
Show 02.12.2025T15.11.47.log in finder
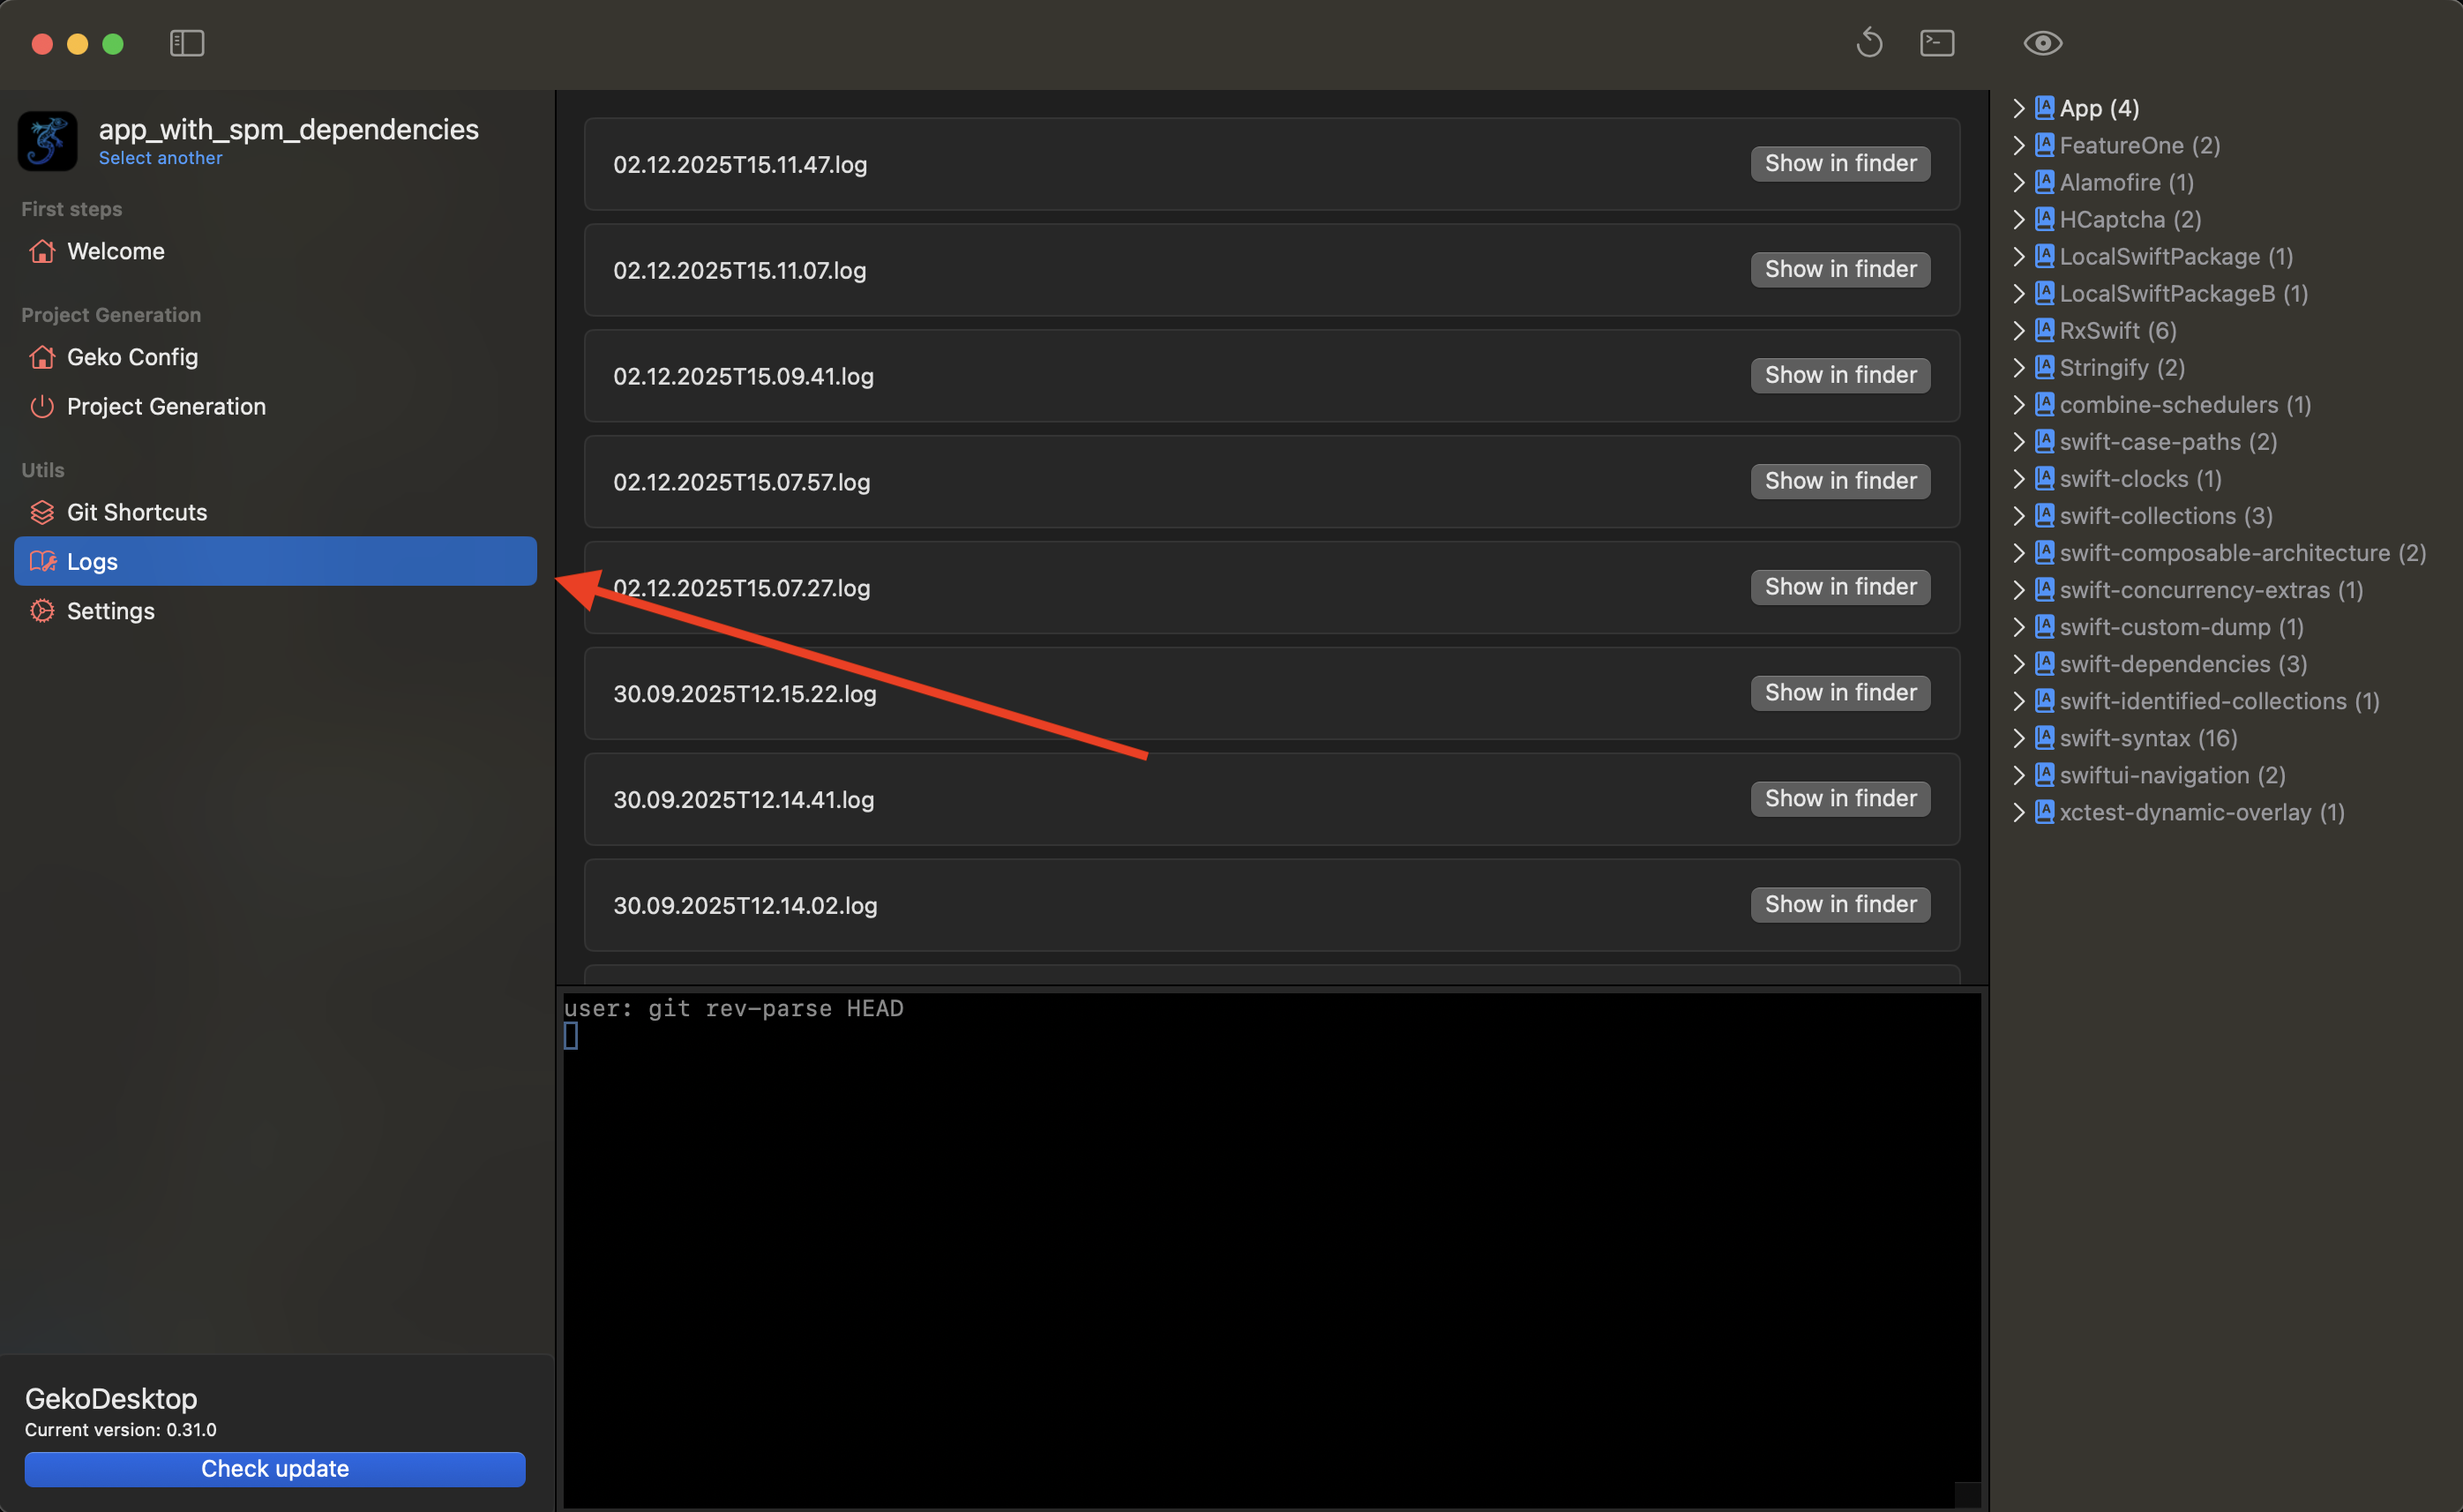tap(1840, 163)
